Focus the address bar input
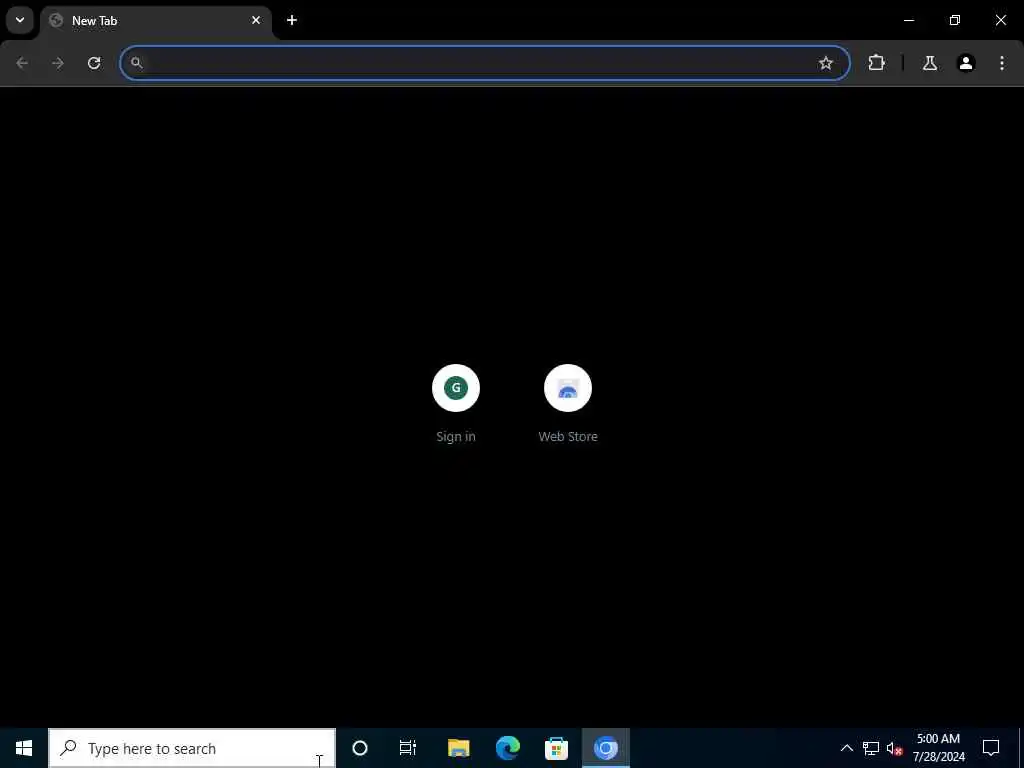The width and height of the screenshot is (1024, 768). 485,63
